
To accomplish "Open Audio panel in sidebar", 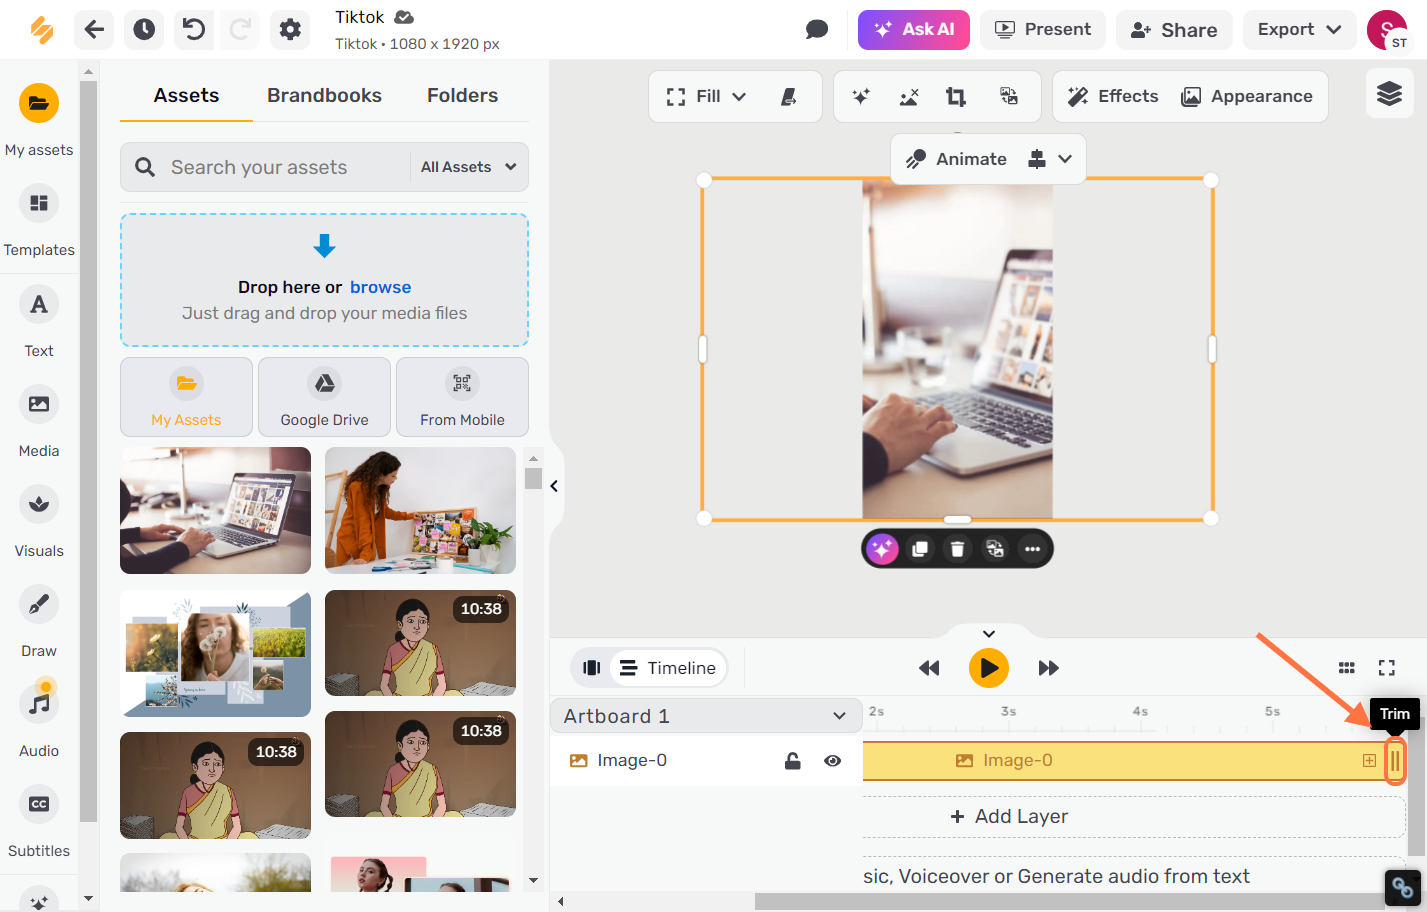I will (39, 721).
